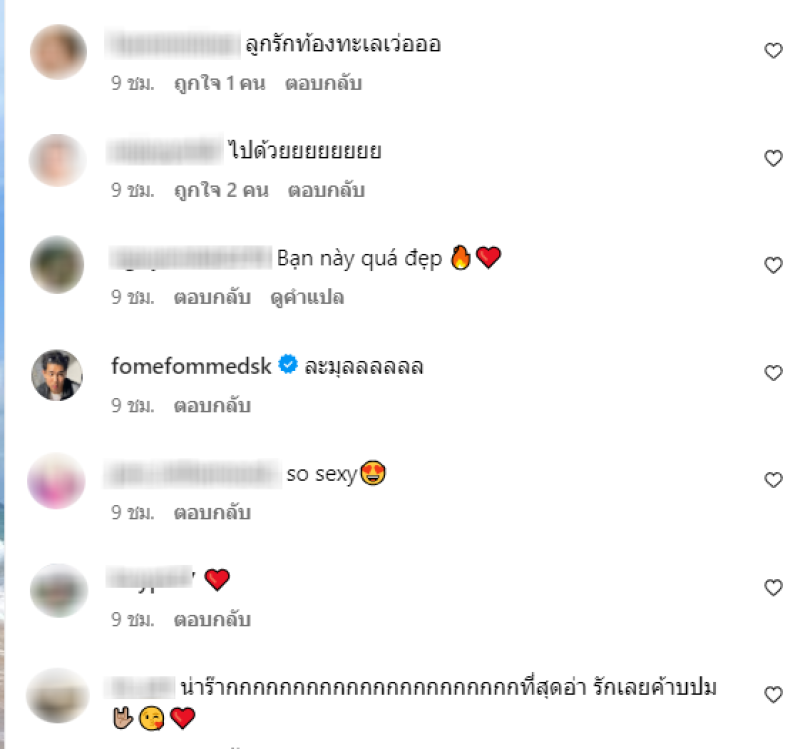The height and width of the screenshot is (749, 800).
Task: Like fomefommedsk's comment heart icon
Action: 773,373
